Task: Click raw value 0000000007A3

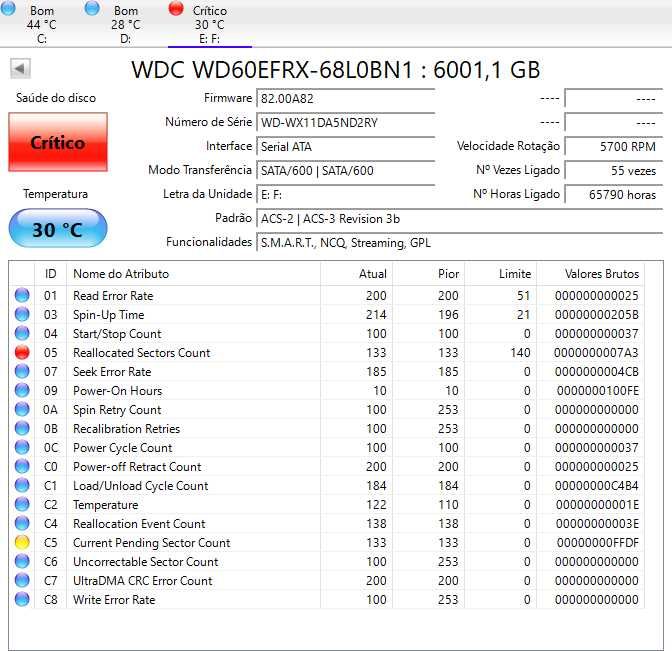Action: (x=596, y=353)
